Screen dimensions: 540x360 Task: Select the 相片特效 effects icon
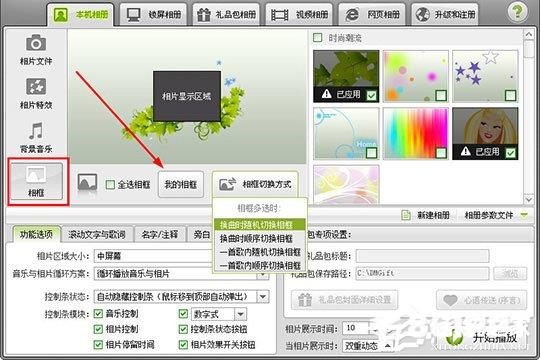click(36, 86)
